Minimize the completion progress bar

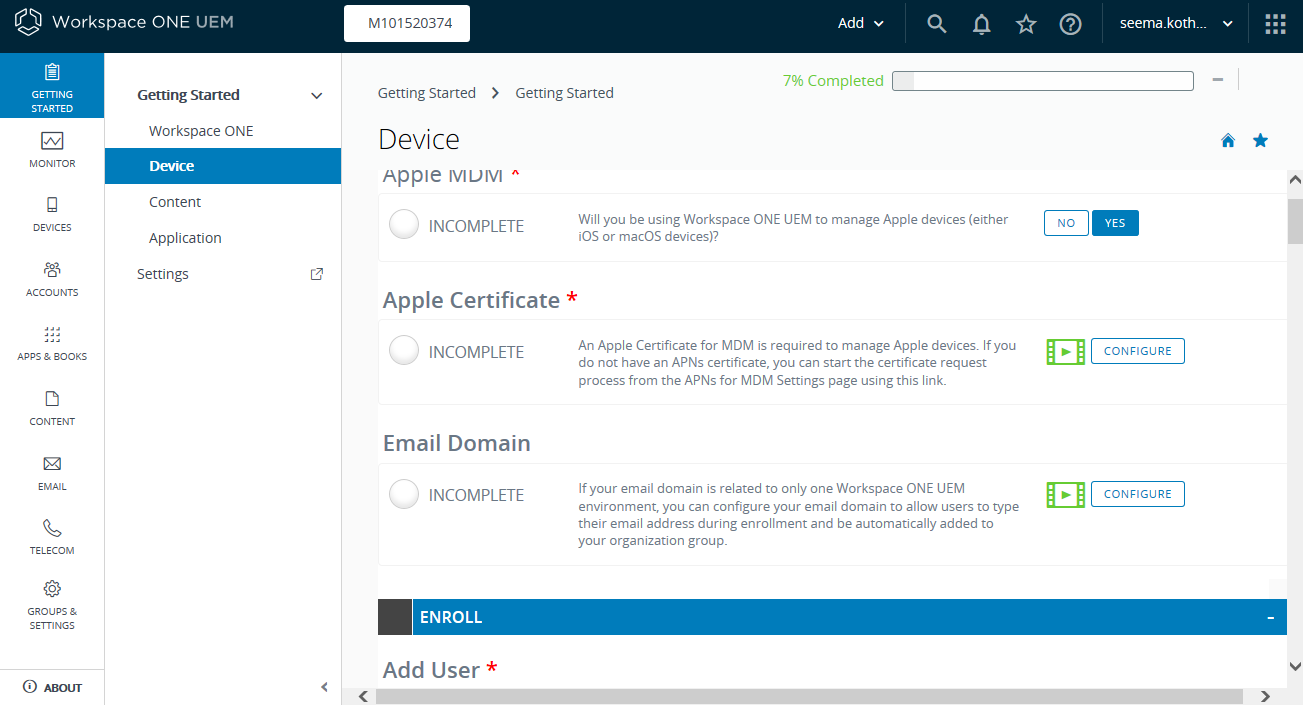[x=1217, y=80]
